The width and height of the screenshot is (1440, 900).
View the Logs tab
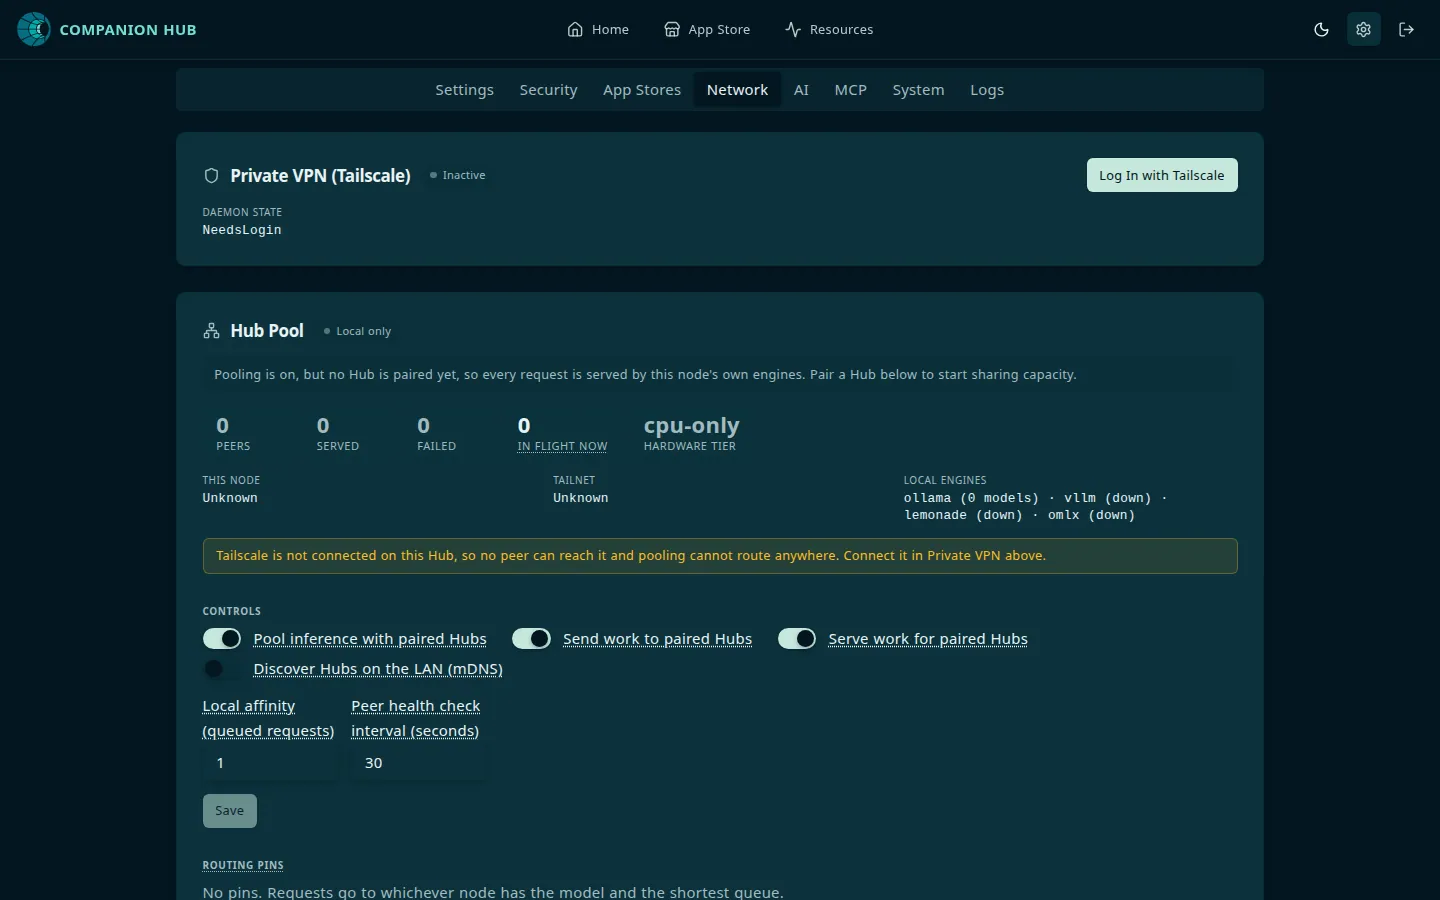pos(987,90)
